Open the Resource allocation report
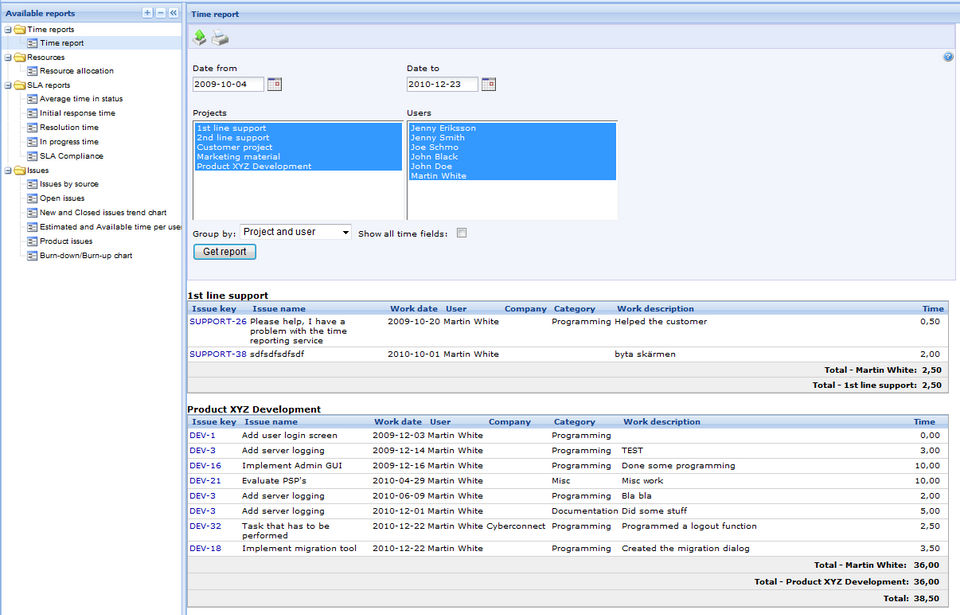This screenshot has width=960, height=615. pos(76,71)
